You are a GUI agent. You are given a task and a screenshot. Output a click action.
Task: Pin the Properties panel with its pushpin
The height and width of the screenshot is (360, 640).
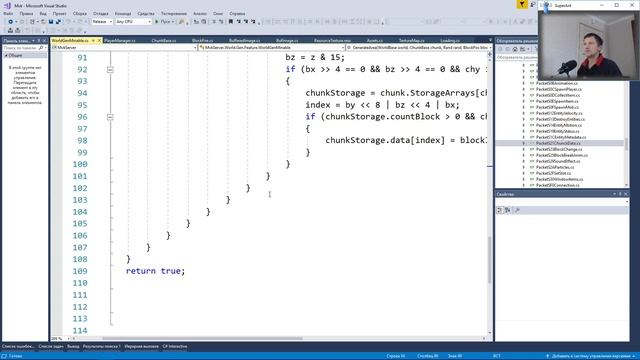[620, 194]
